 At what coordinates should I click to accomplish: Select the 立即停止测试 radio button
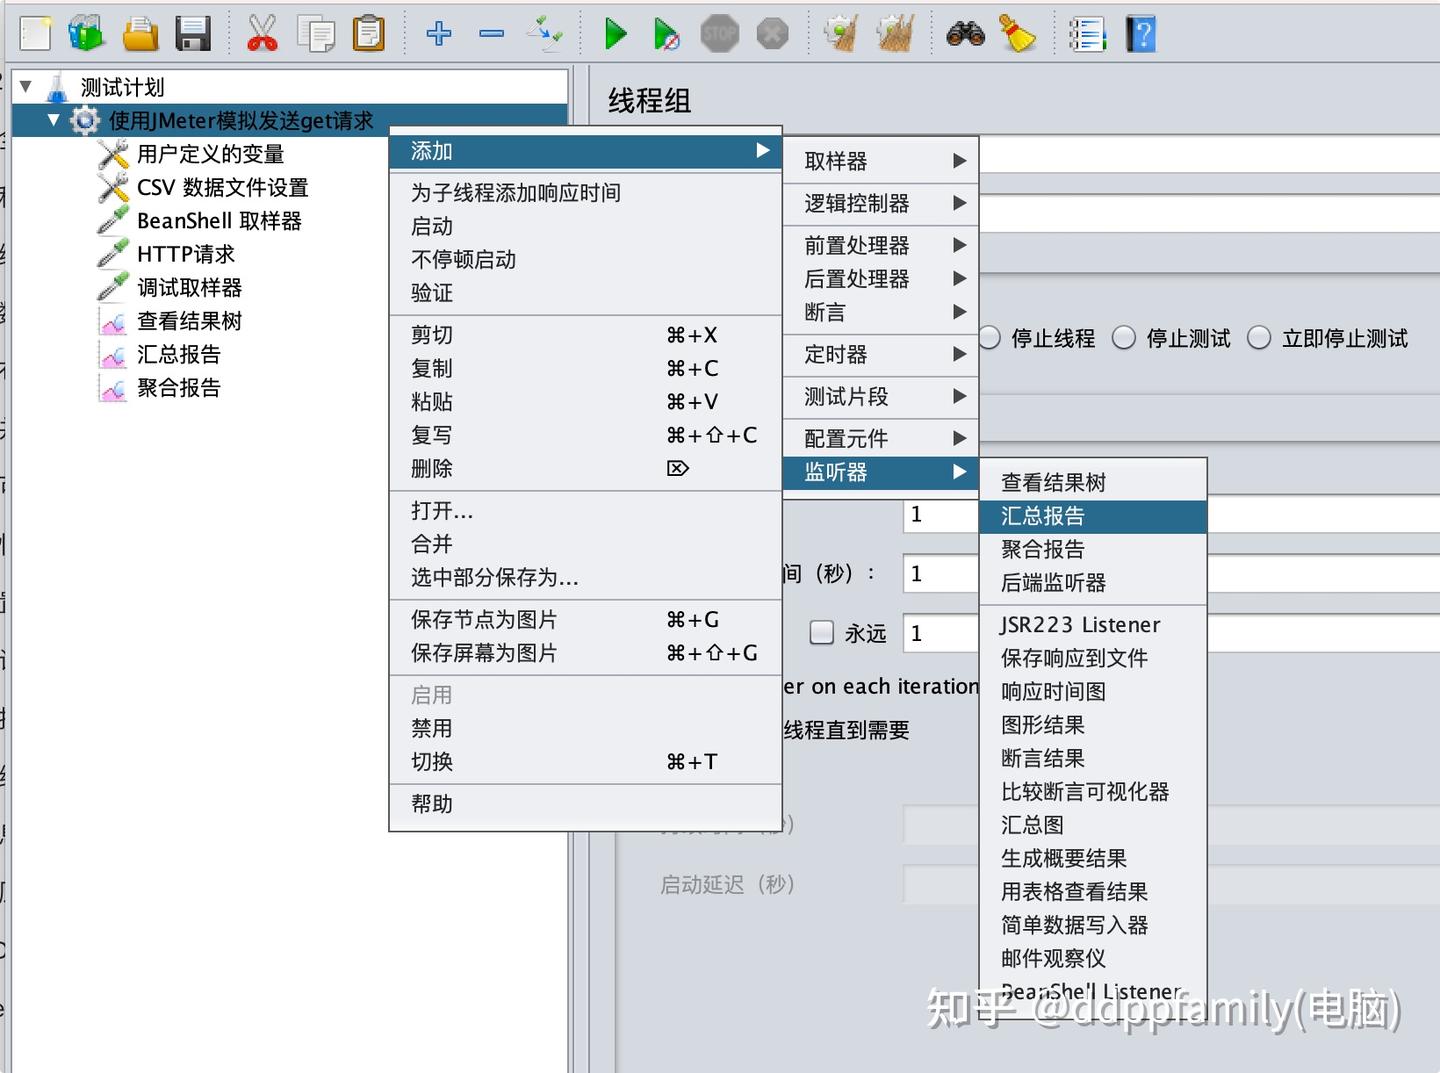point(1259,338)
